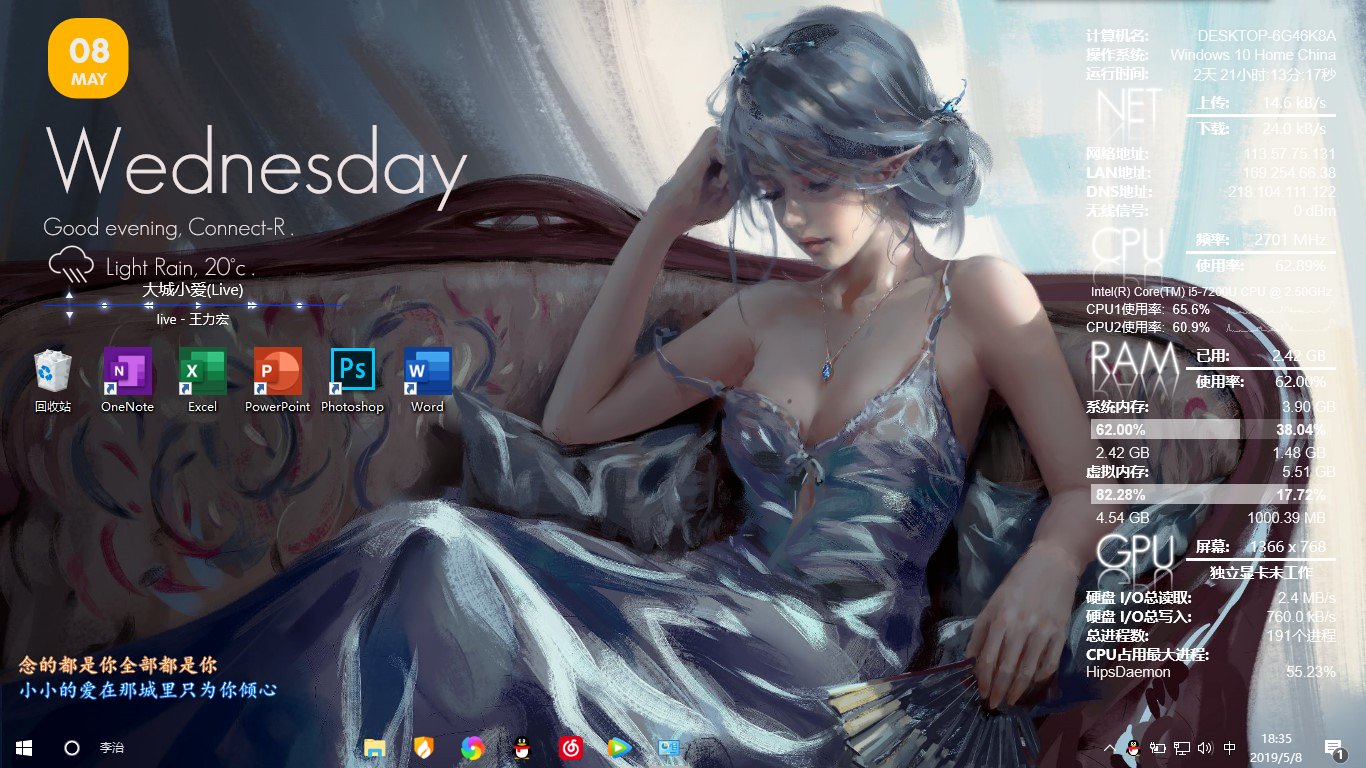The width and height of the screenshot is (1366, 768).
Task: Open the network tray icon
Action: tap(1182, 747)
